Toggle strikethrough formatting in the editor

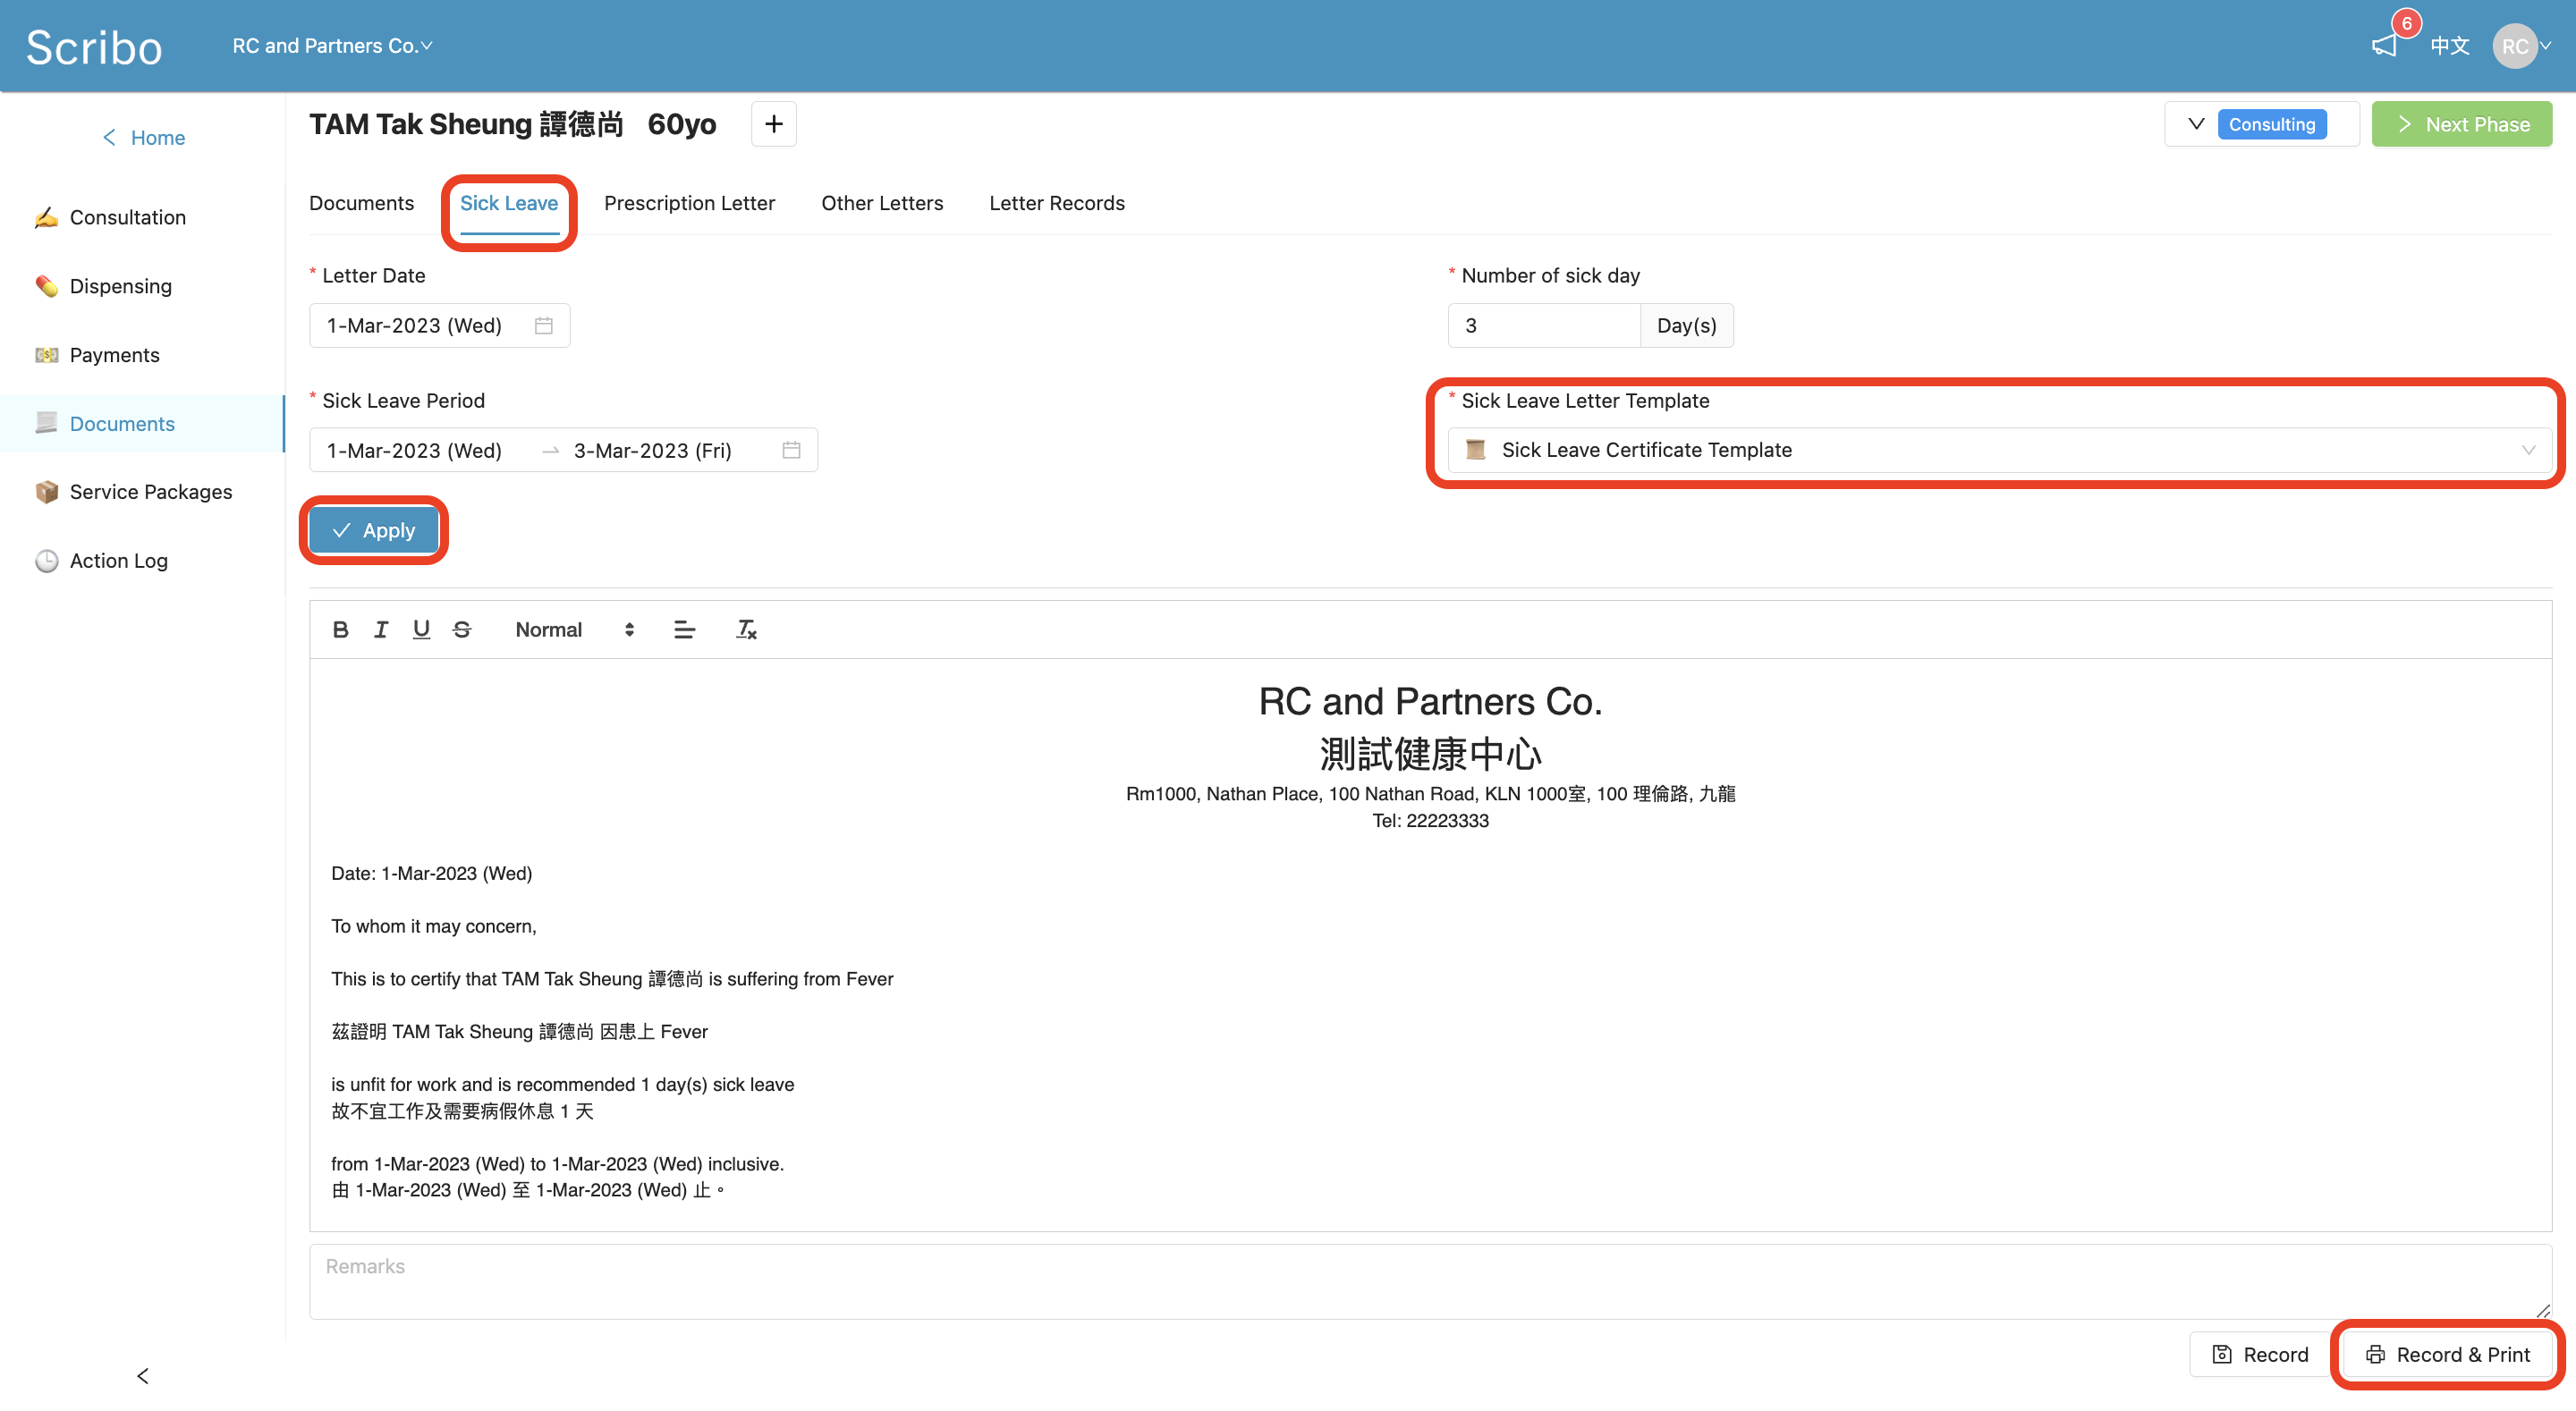[462, 629]
